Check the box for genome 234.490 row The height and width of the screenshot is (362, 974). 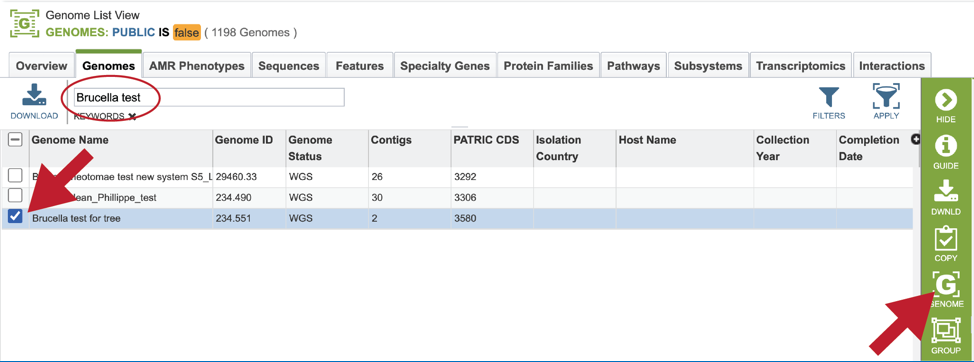[x=15, y=197]
